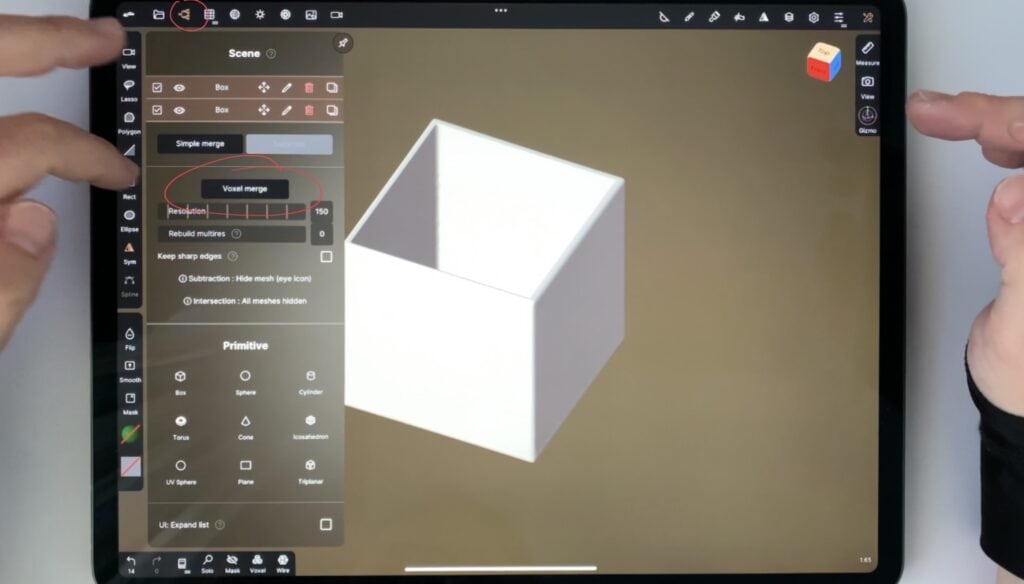Image resolution: width=1024 pixels, height=584 pixels.
Task: Select the Measure tool
Action: pos(867,50)
